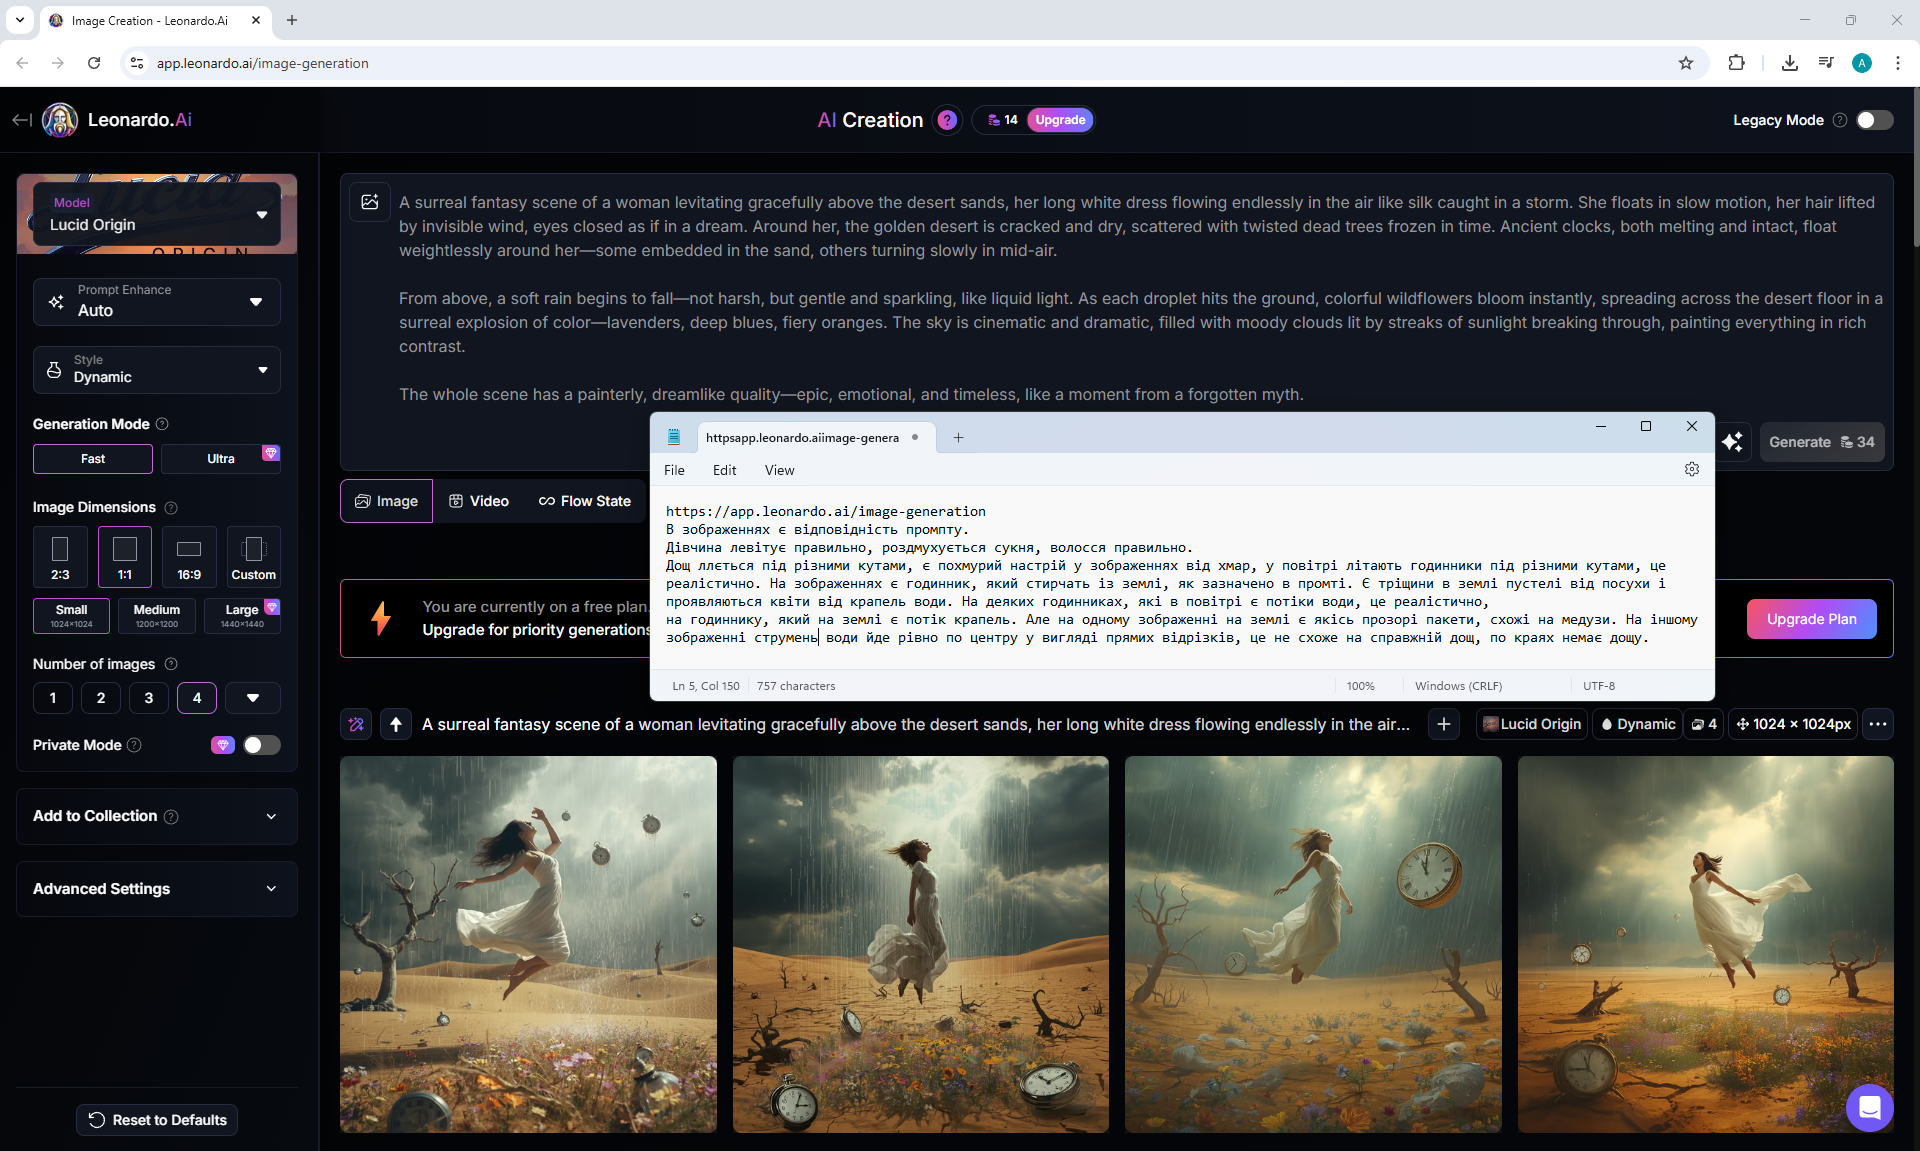
Task: Open the Model Lucid Origin dropdown
Action: pos(157,214)
